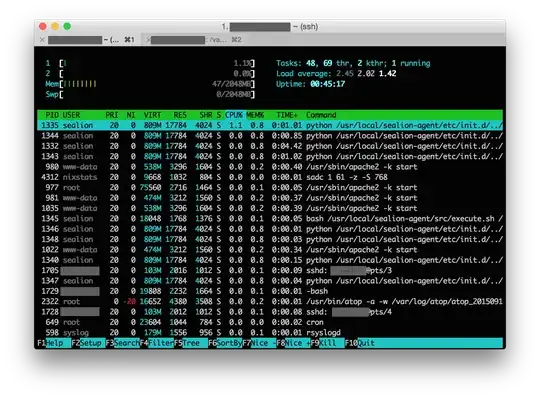Activate F4 Filter in footer bar
Image resolution: width=540 pixels, height=398 pixels.
pyautogui.click(x=157, y=343)
